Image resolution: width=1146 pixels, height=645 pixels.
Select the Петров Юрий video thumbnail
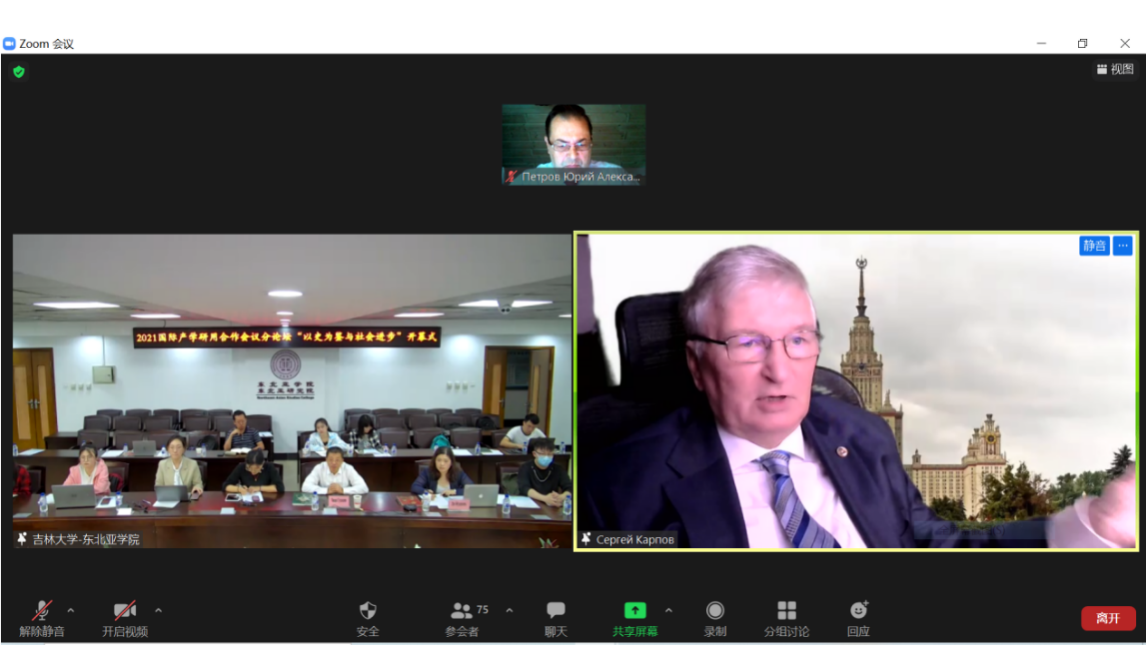[573, 144]
